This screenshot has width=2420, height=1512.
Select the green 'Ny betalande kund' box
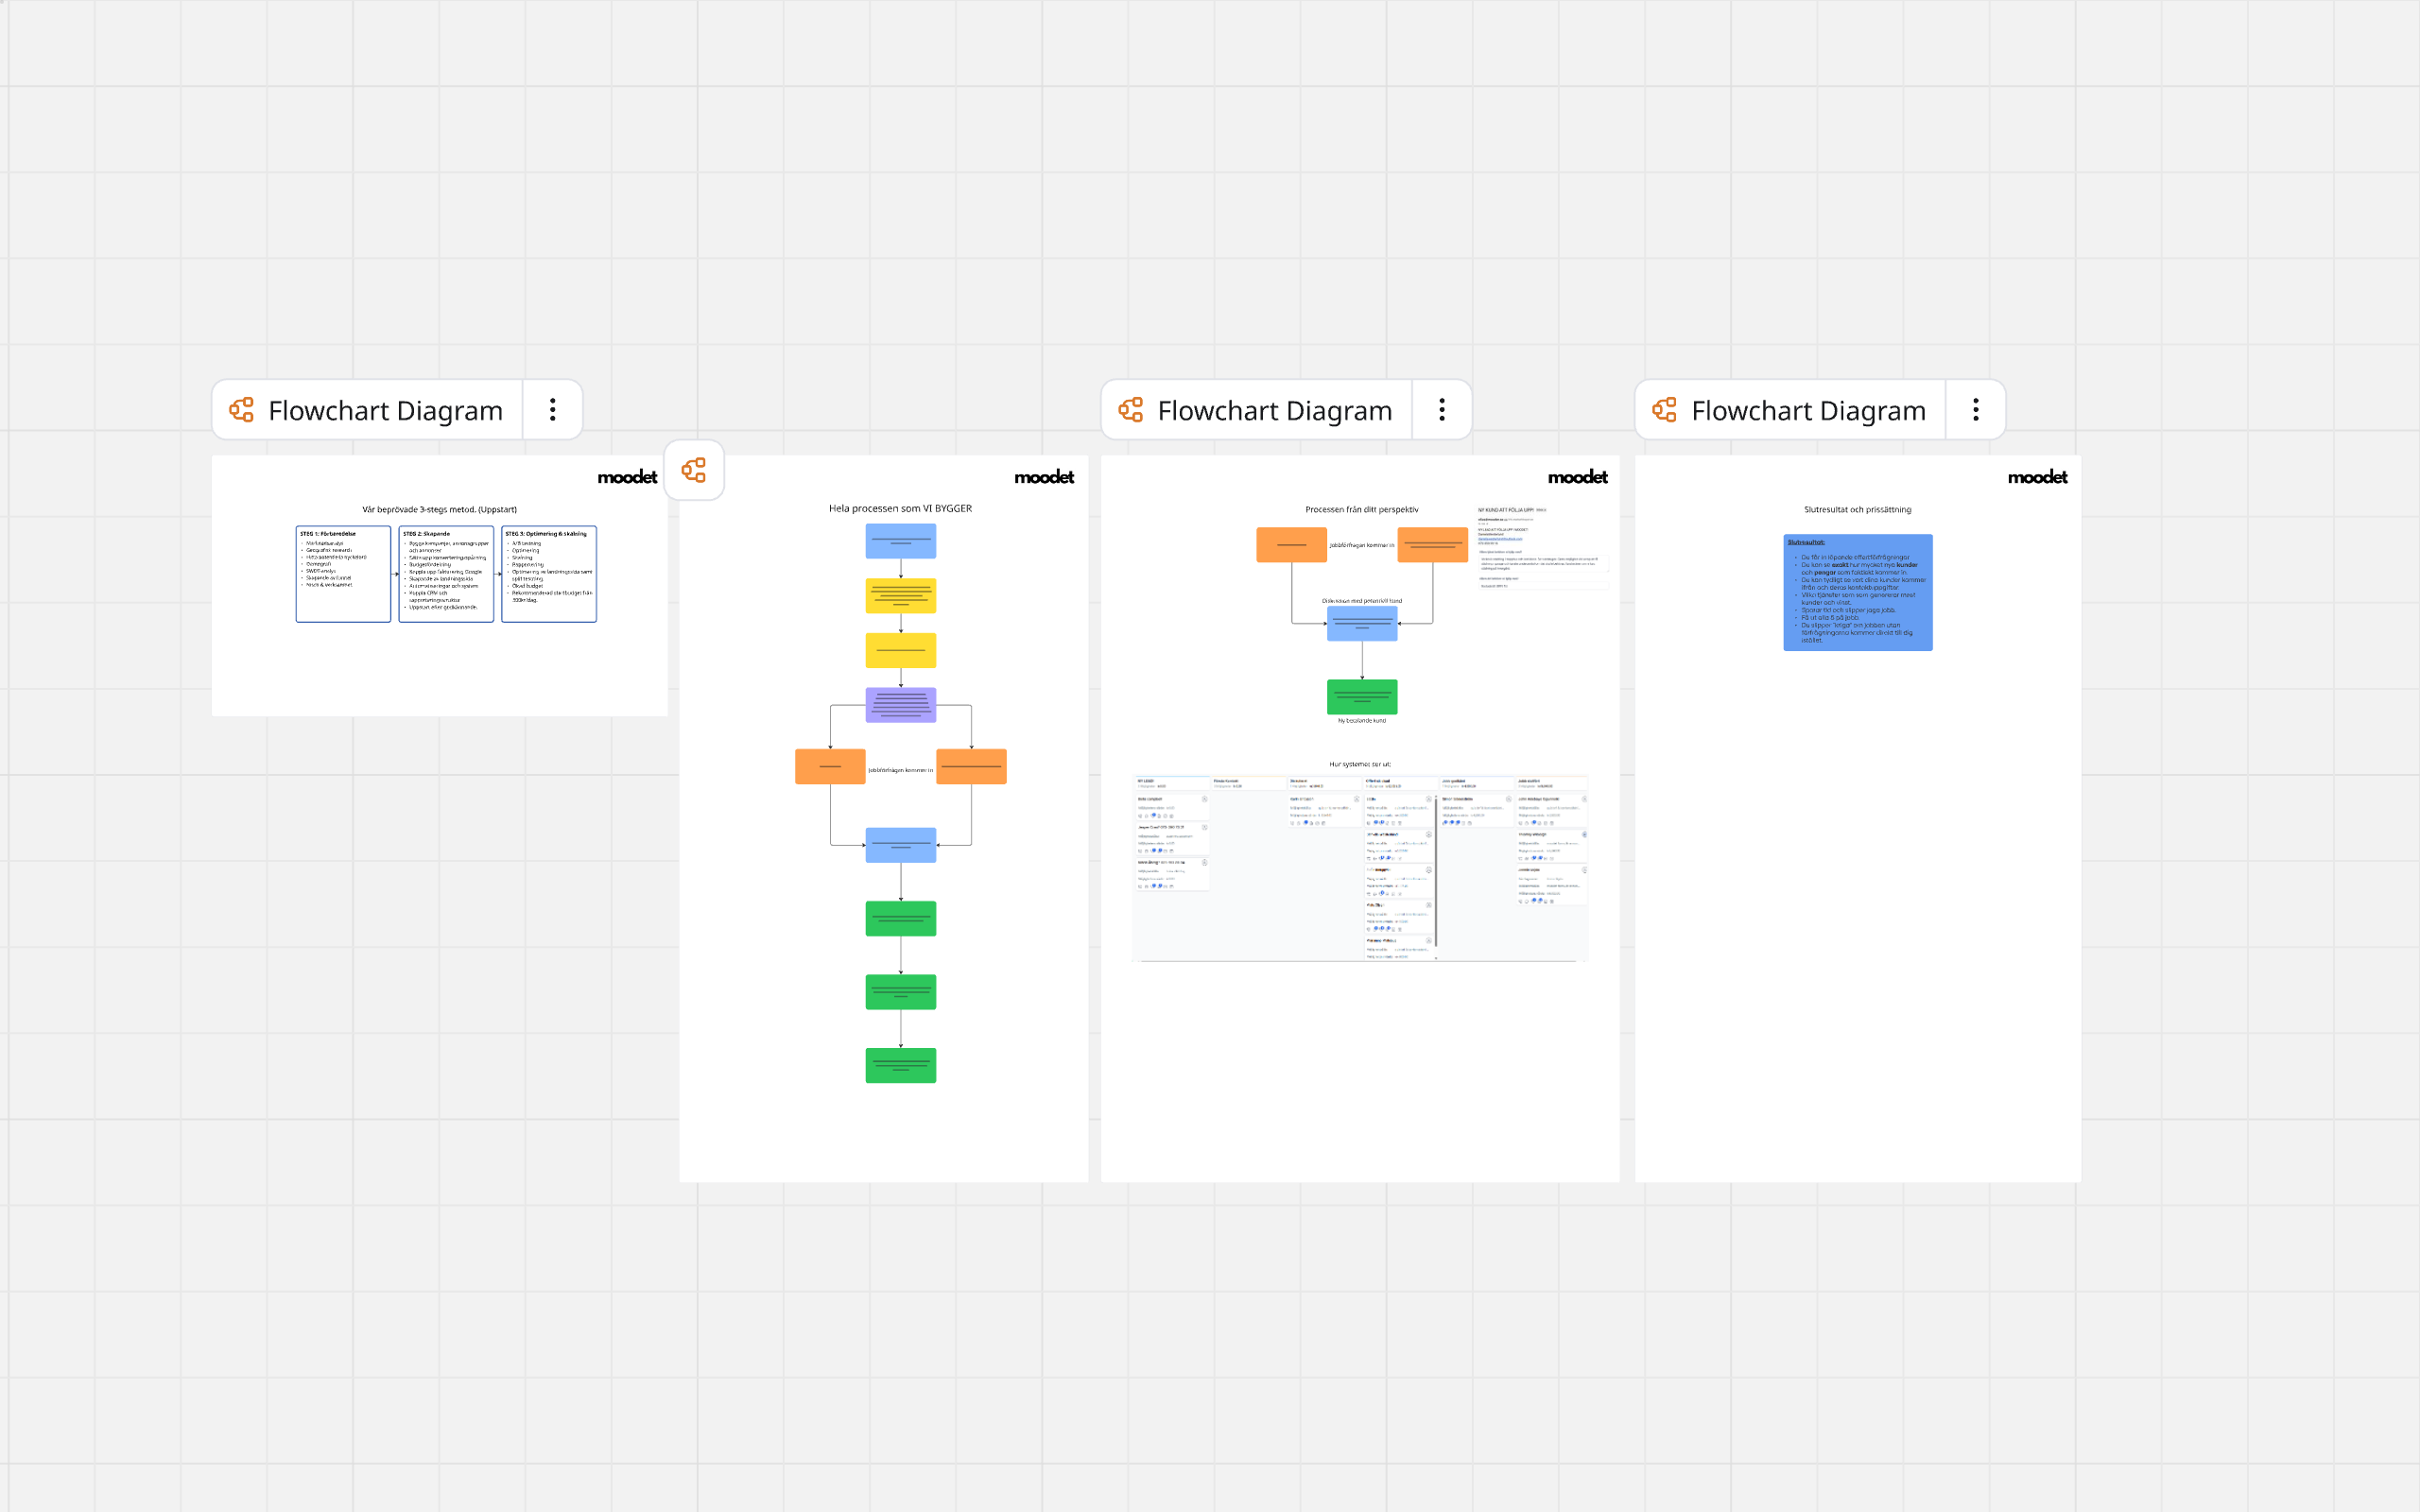(1361, 696)
